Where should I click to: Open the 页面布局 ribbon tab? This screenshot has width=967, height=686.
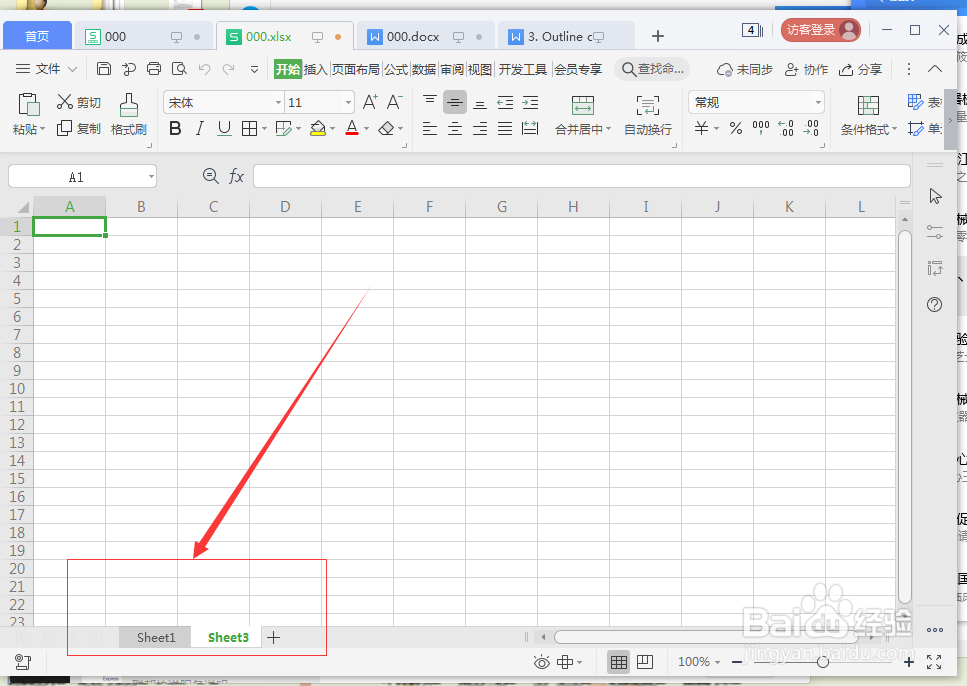point(355,69)
